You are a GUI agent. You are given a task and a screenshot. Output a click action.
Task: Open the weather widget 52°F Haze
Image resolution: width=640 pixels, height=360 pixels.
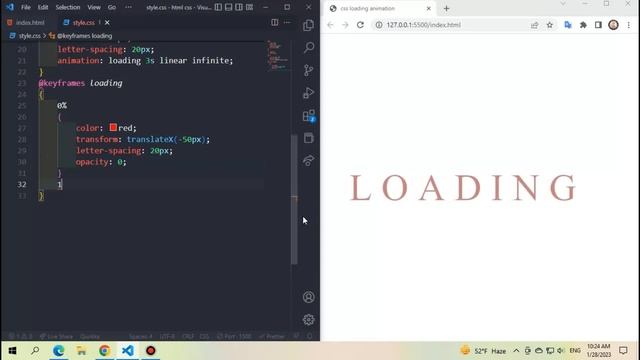click(x=483, y=351)
